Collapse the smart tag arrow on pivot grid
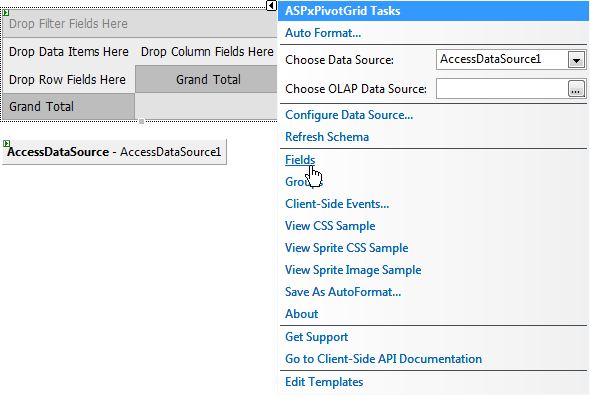Viewport: 590px width, 395px height. coord(271,6)
